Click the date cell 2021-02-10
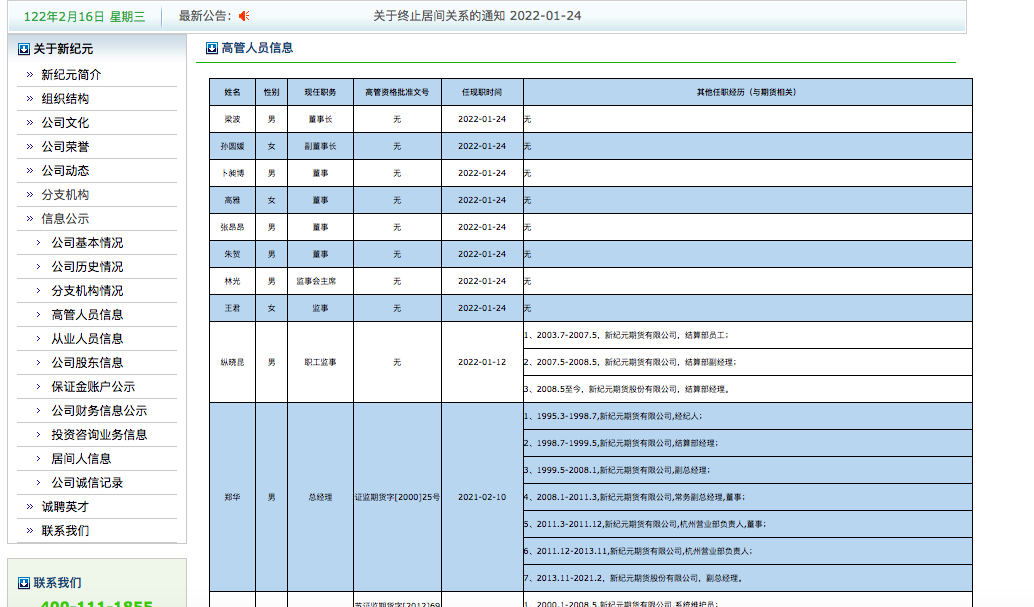The width and height of the screenshot is (1034, 607). click(482, 497)
